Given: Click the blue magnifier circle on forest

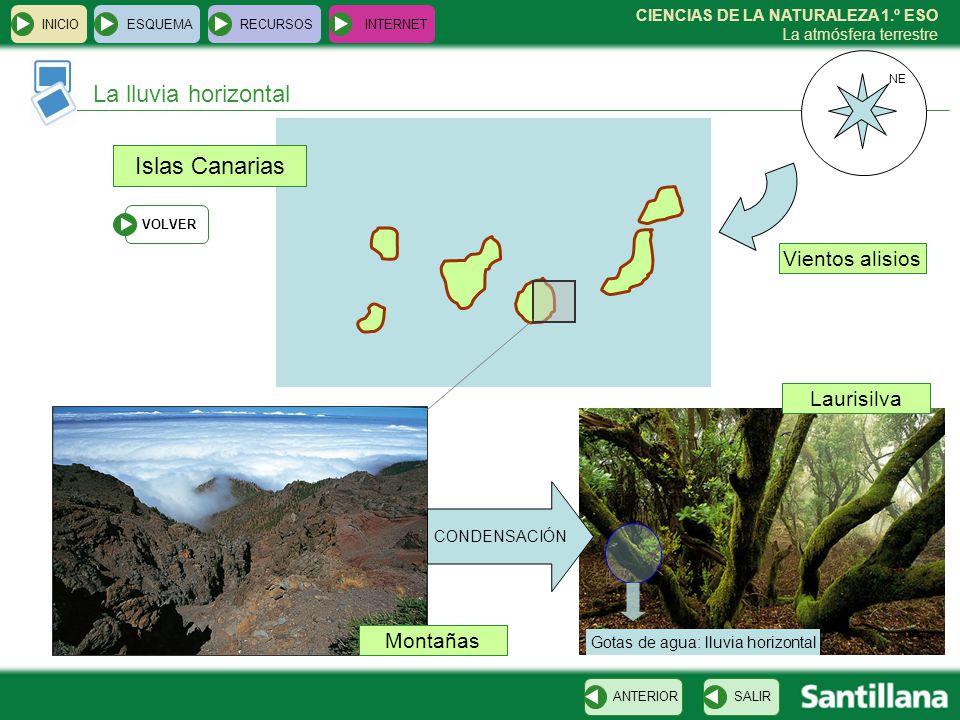Looking at the screenshot, I should pos(633,552).
